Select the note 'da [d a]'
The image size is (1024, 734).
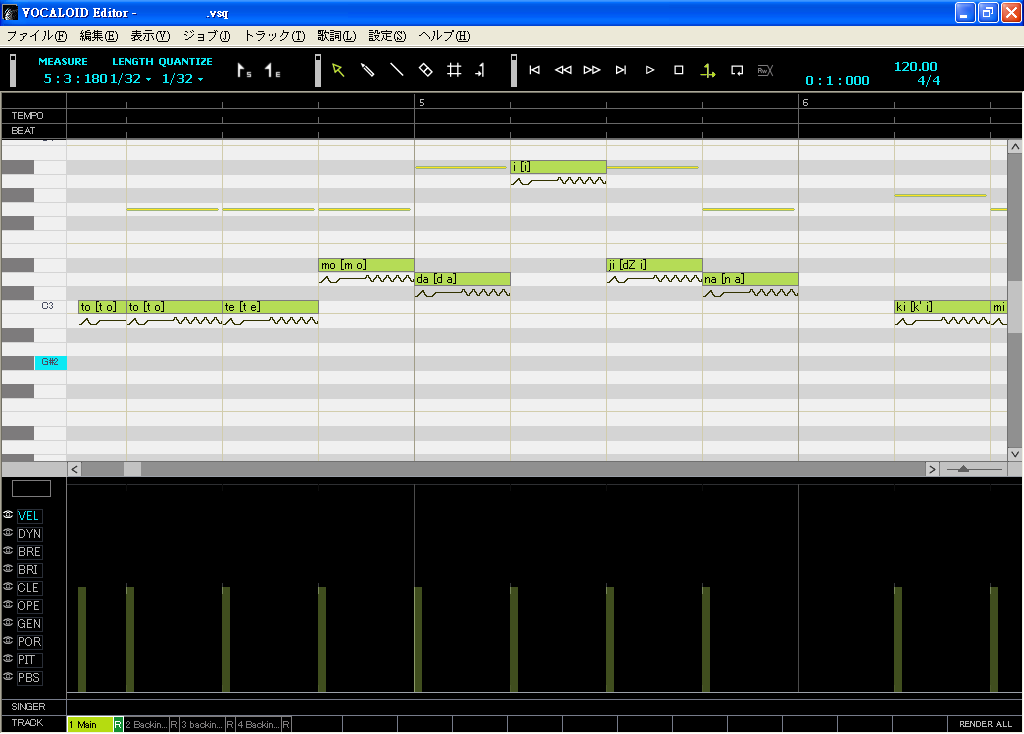462,279
